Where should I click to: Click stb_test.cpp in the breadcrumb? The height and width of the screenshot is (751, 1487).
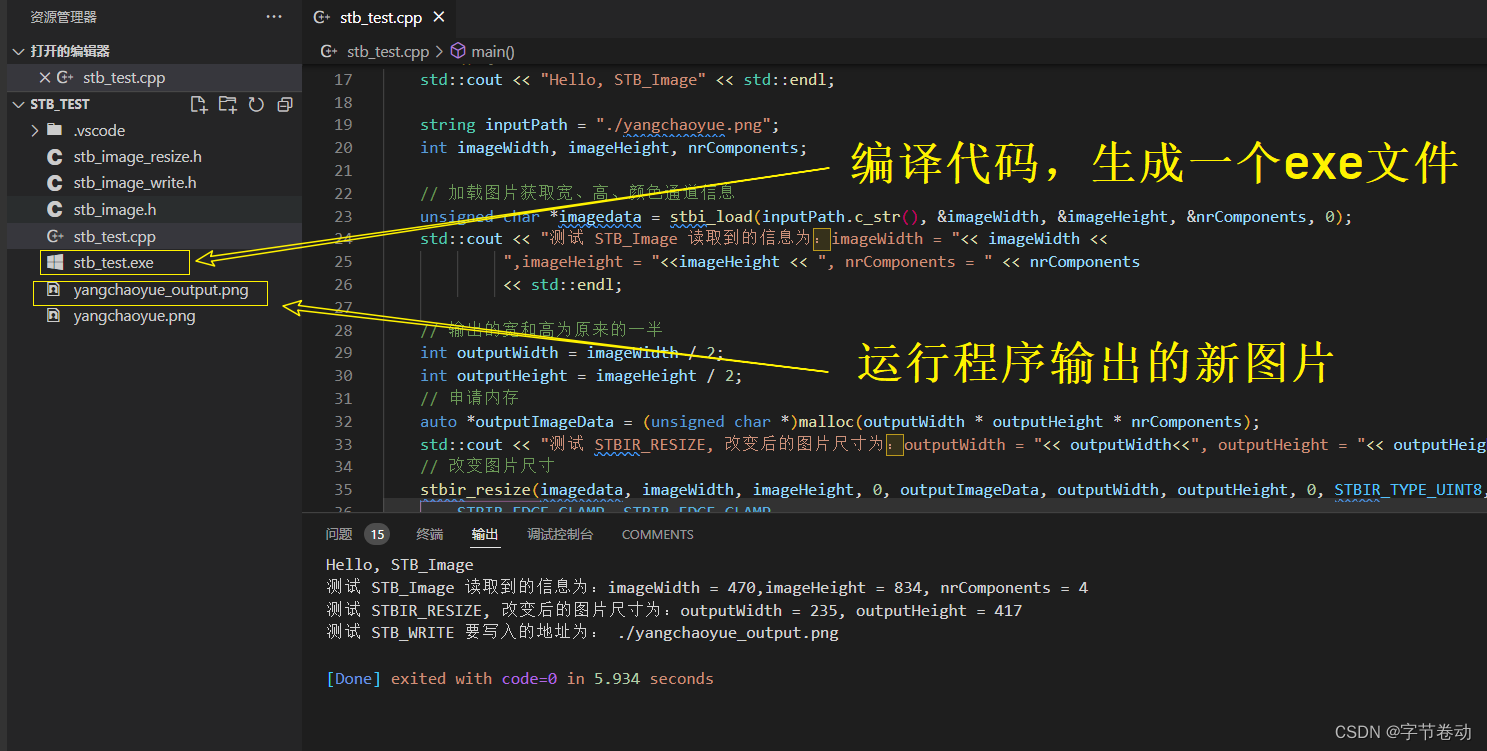pyautogui.click(x=388, y=51)
